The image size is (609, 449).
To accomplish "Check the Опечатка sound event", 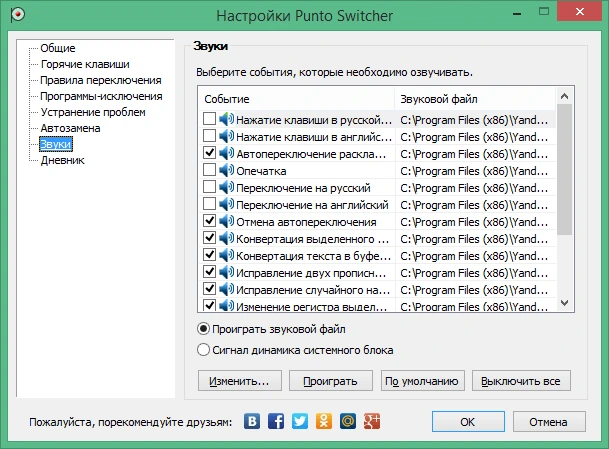I will point(209,170).
